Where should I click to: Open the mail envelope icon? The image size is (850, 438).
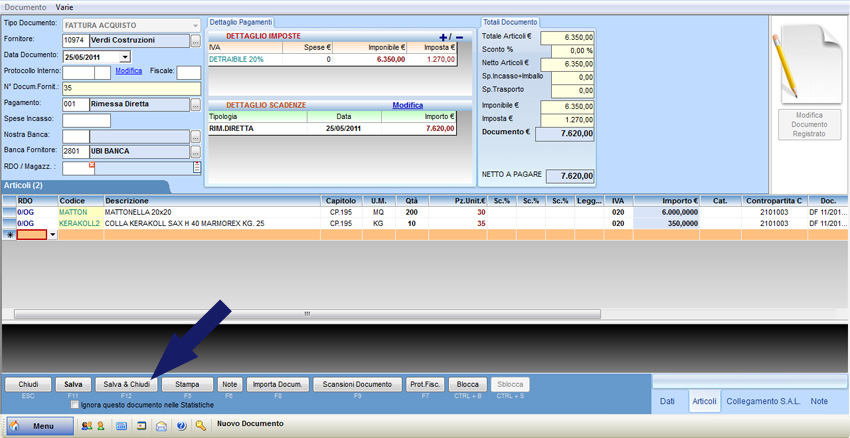pos(161,425)
